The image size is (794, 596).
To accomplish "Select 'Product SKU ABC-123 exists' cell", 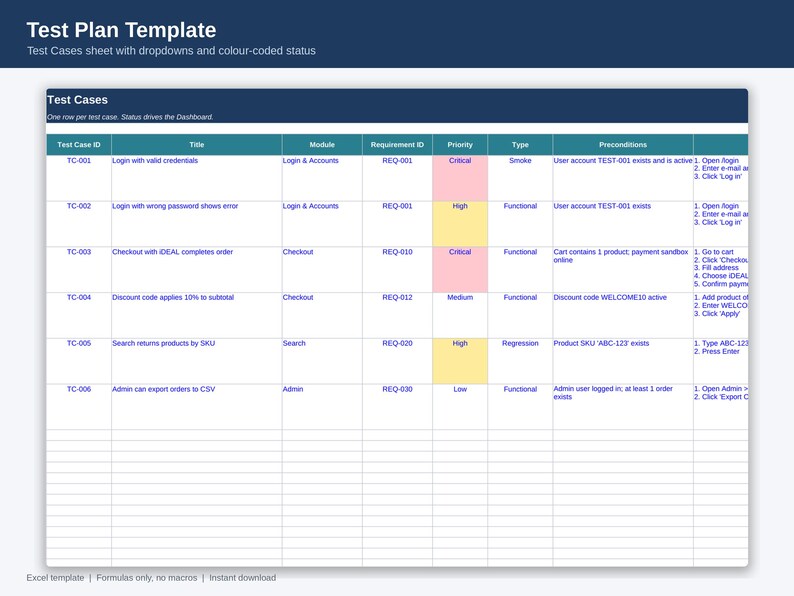I will (623, 361).
